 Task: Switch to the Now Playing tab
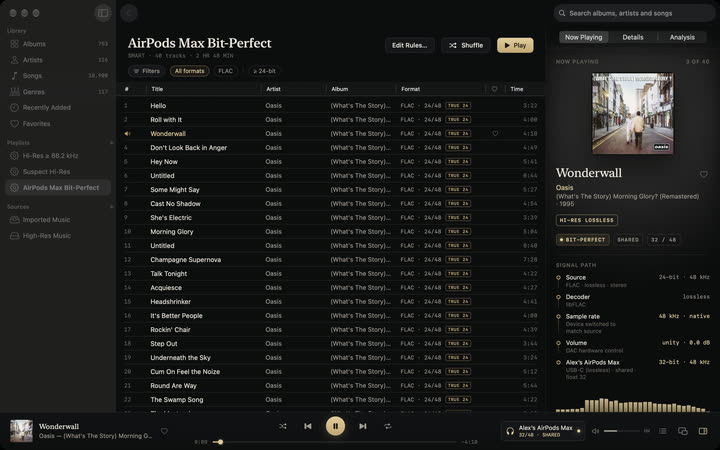point(583,37)
